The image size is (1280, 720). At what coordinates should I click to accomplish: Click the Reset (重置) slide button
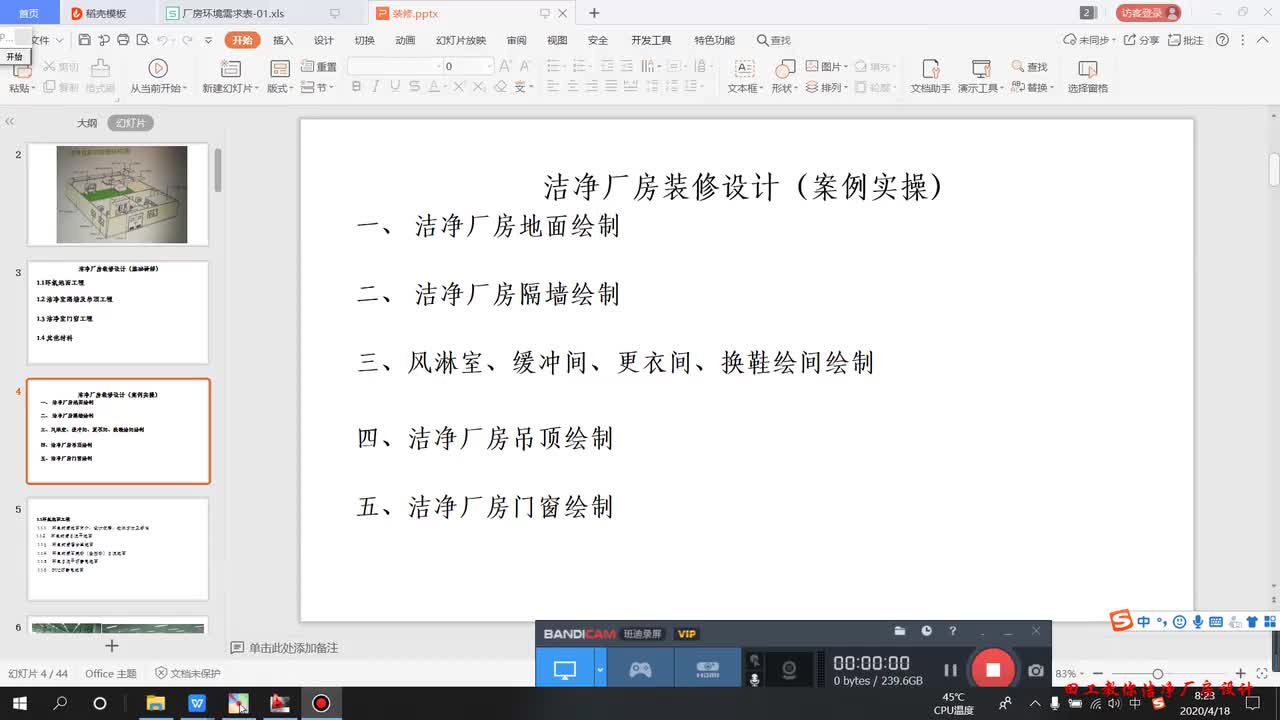click(319, 67)
